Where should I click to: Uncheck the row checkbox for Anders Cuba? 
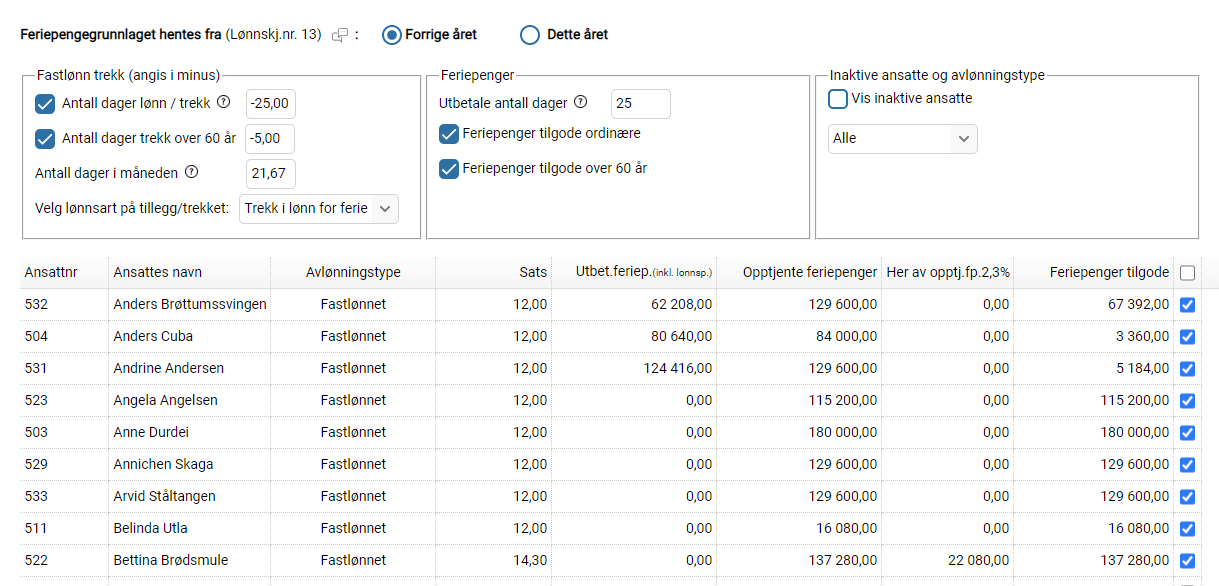[1187, 337]
